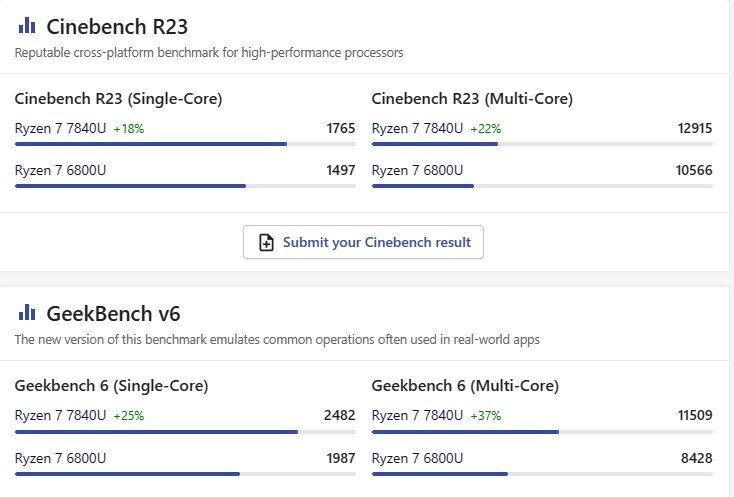734x497 pixels.
Task: Click the Geekbench 6 (Multi-Core) heading
Action: coord(465,386)
